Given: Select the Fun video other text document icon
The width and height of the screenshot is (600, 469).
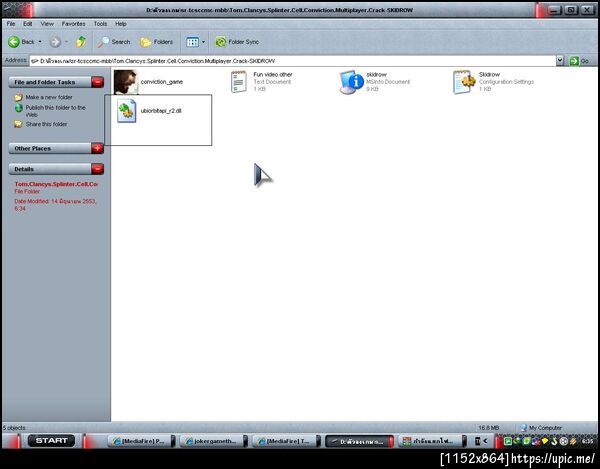Looking at the screenshot, I should point(239,81).
